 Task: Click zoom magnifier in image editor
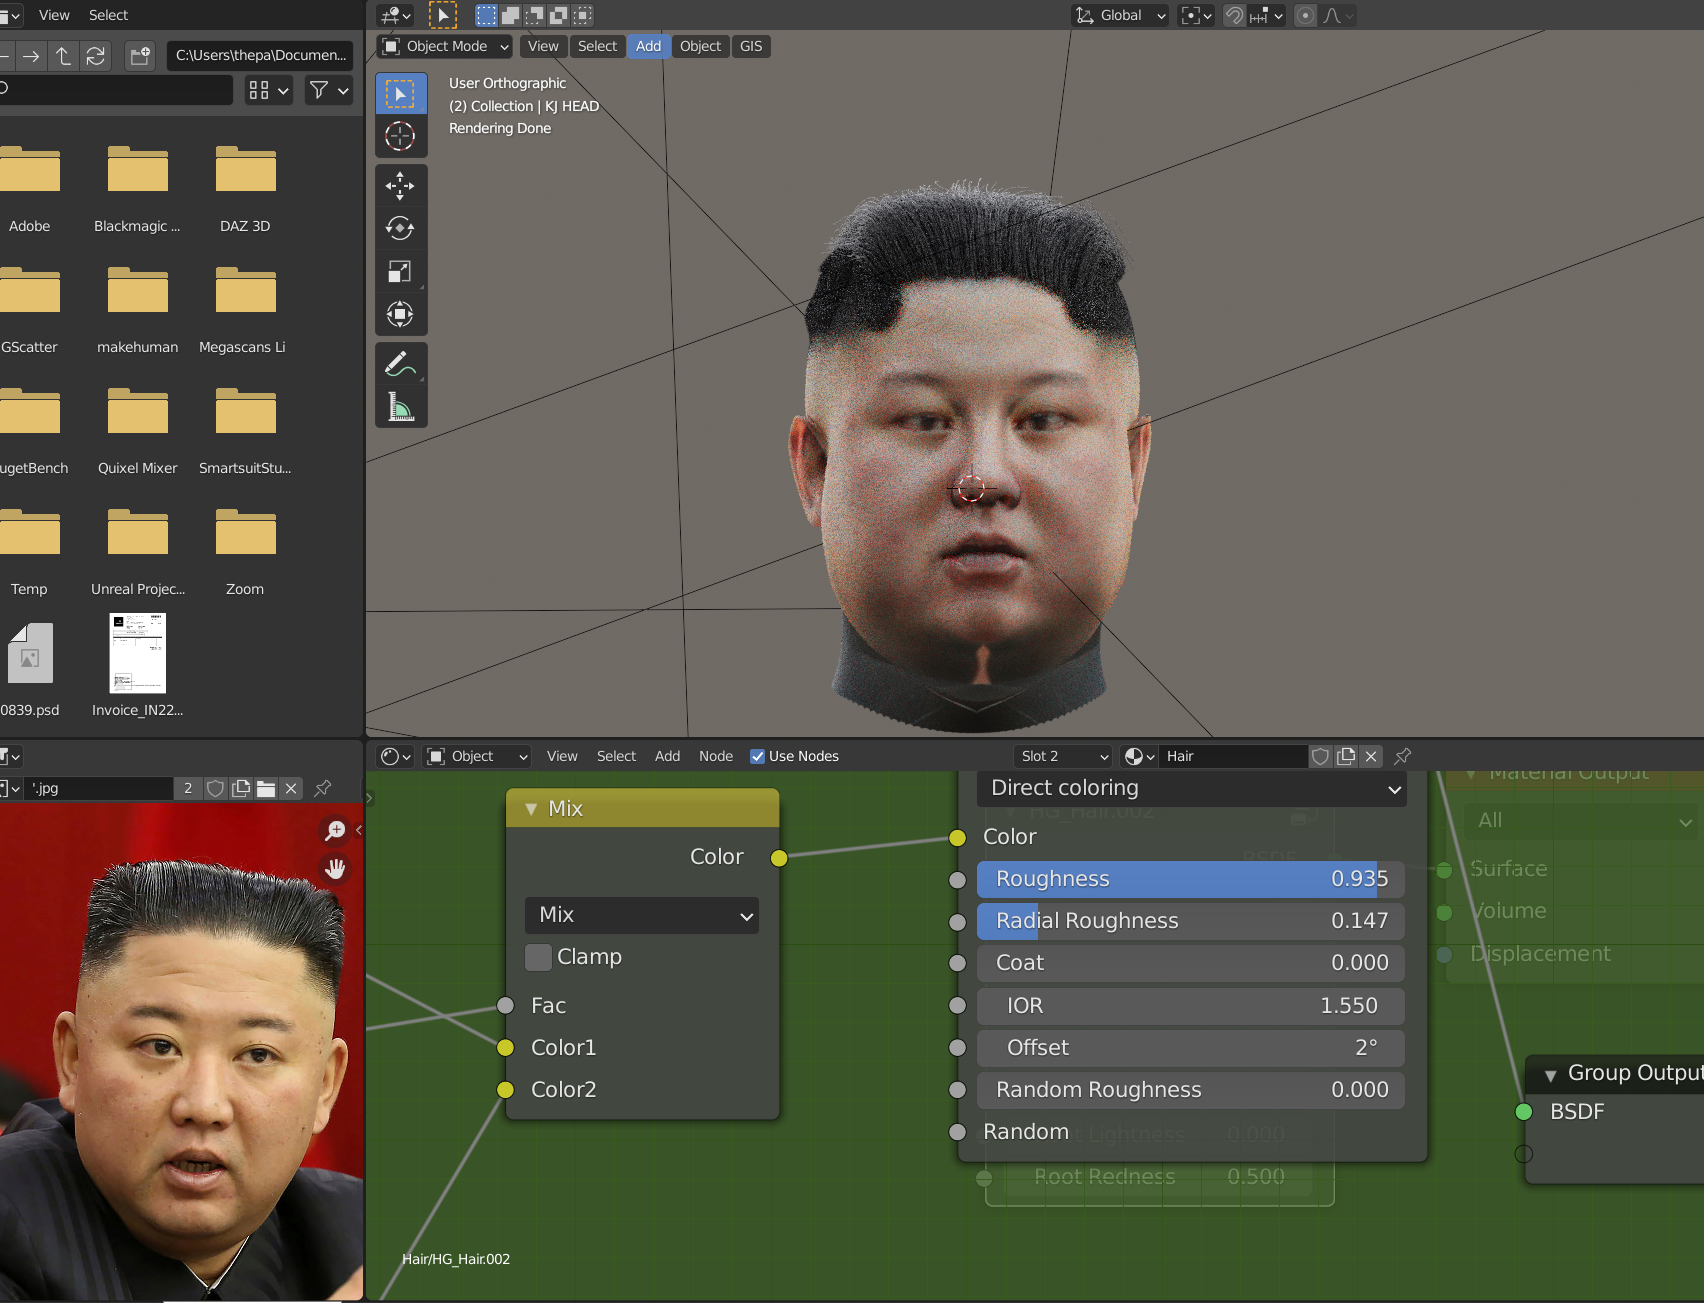coord(335,831)
